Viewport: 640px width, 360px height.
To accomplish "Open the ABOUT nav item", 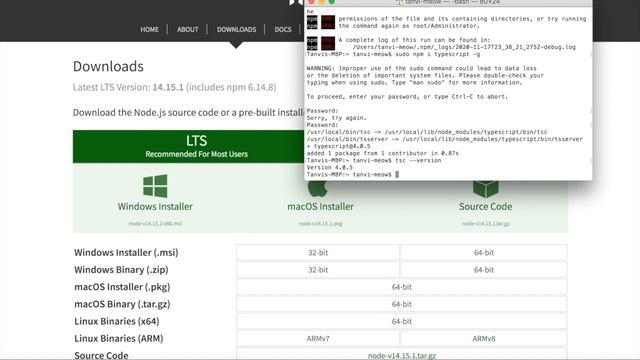I will [x=187, y=29].
